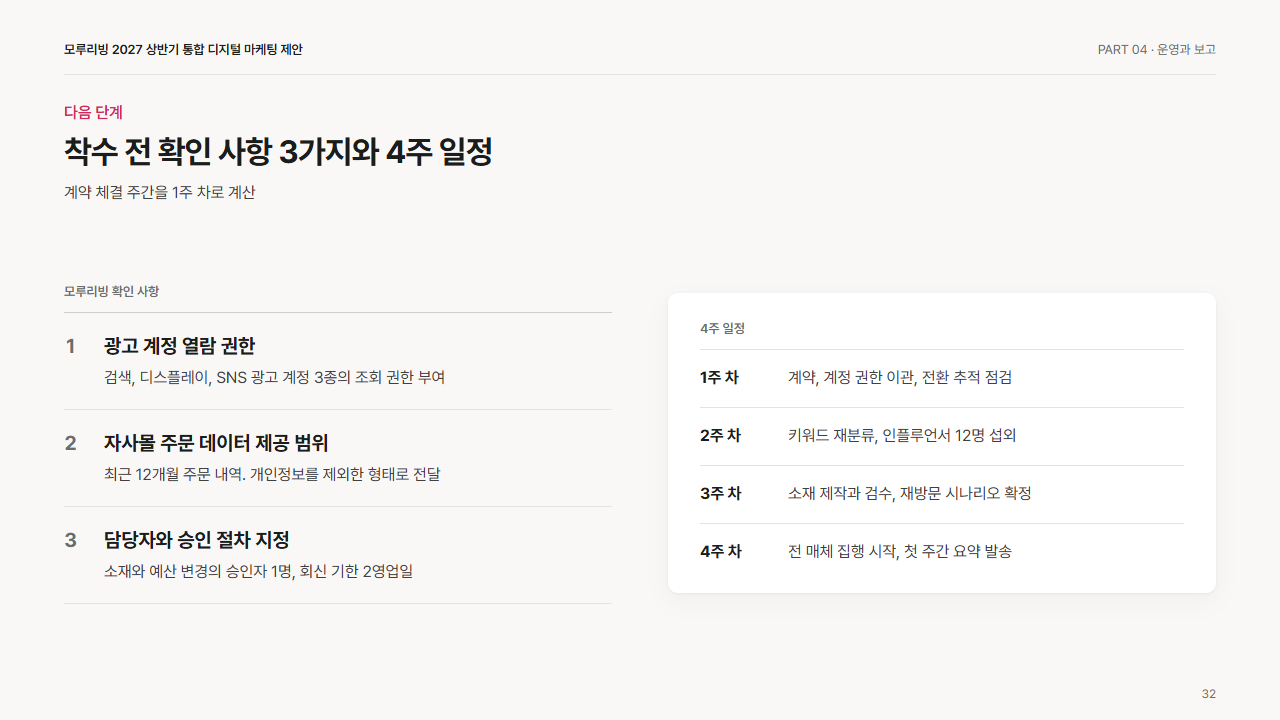1280x720 pixels.
Task: Select the text '계약, 계정 권한 이관, 전환 추적 점검'
Action: tap(900, 378)
